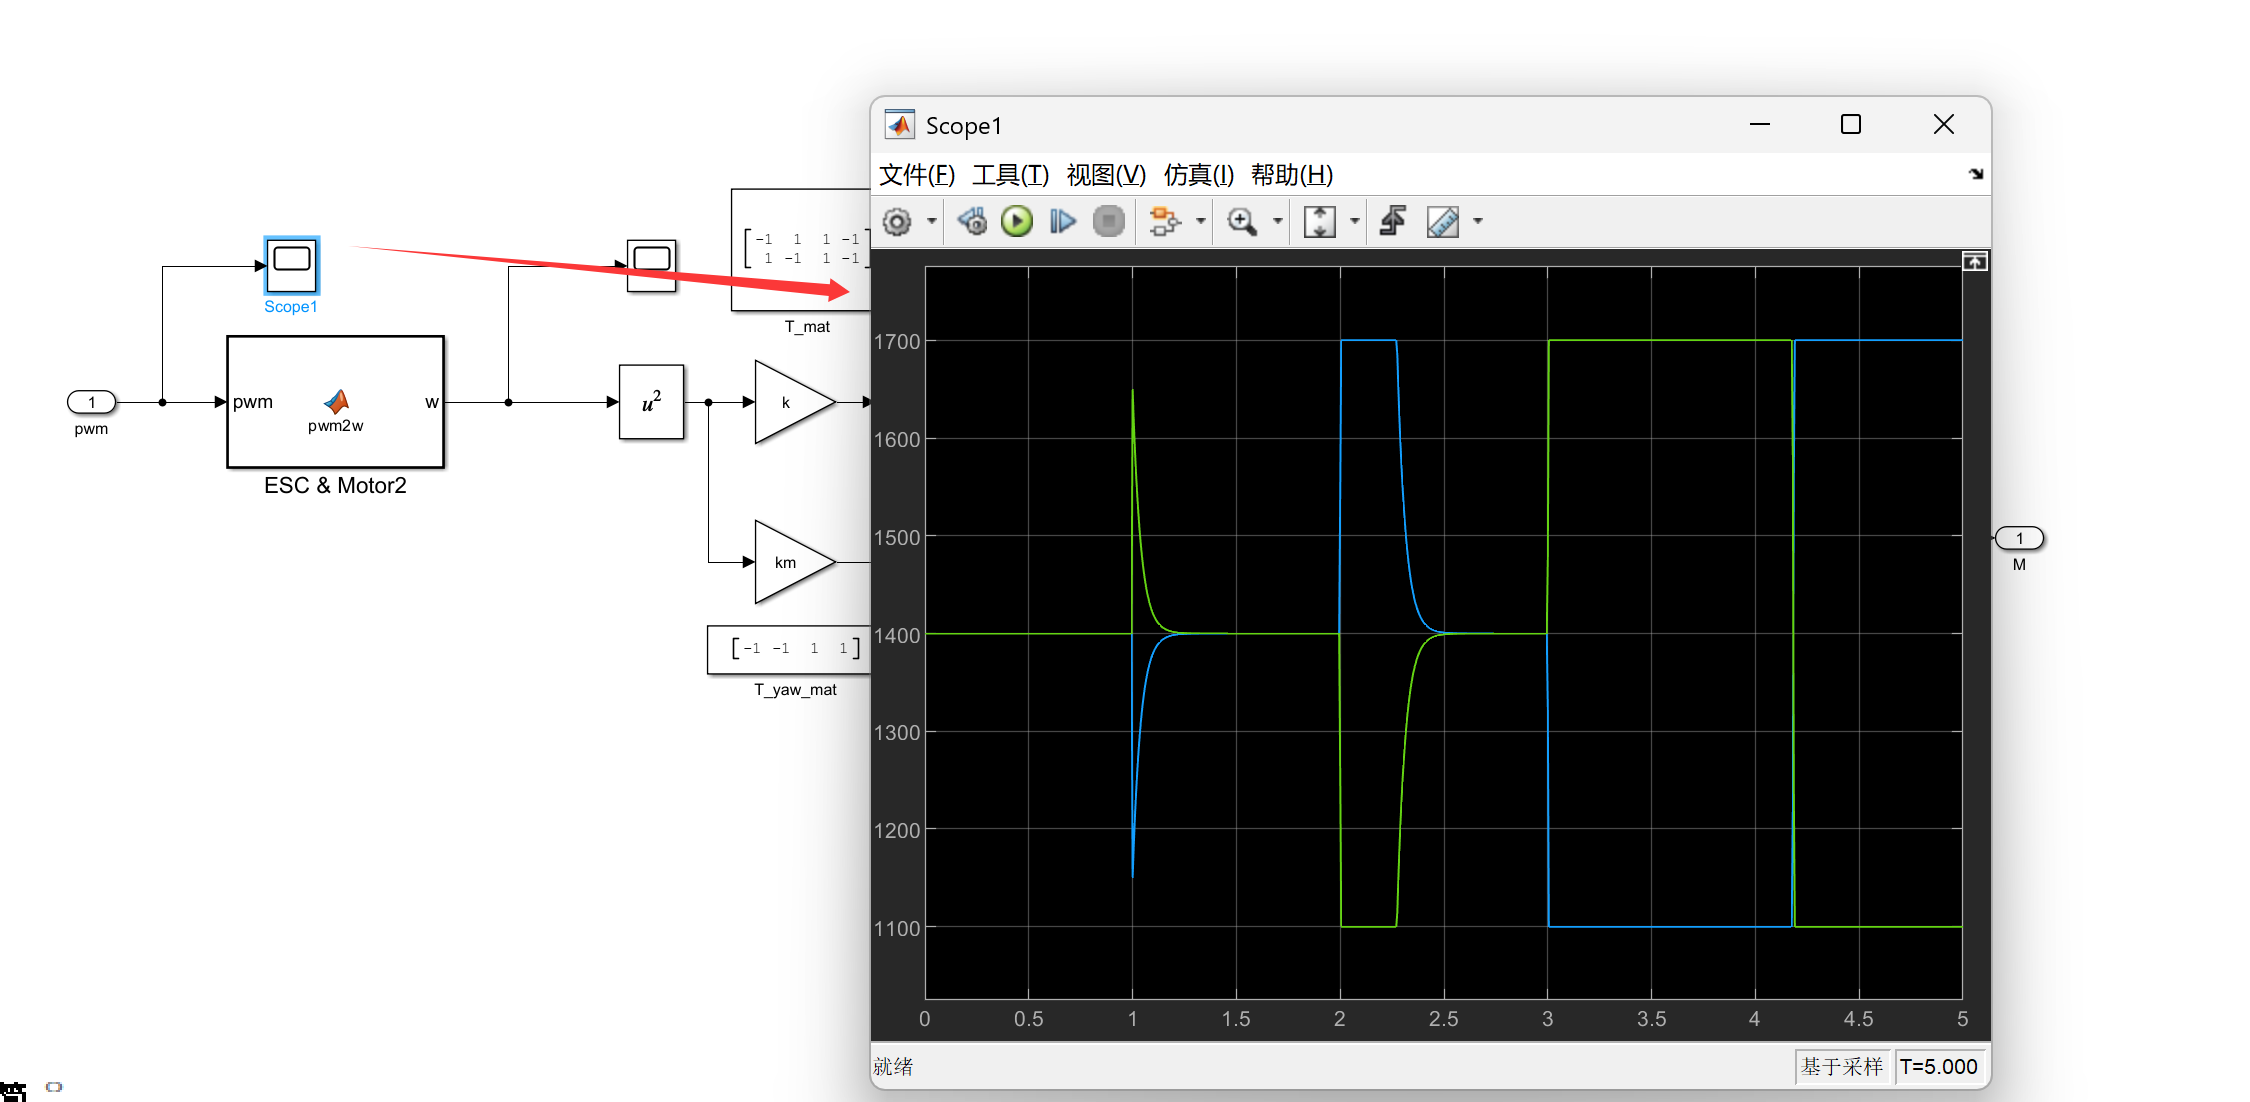Toggle the cursor measurements ruler icon
Viewport: 2250px width, 1102px height.
tap(1443, 222)
